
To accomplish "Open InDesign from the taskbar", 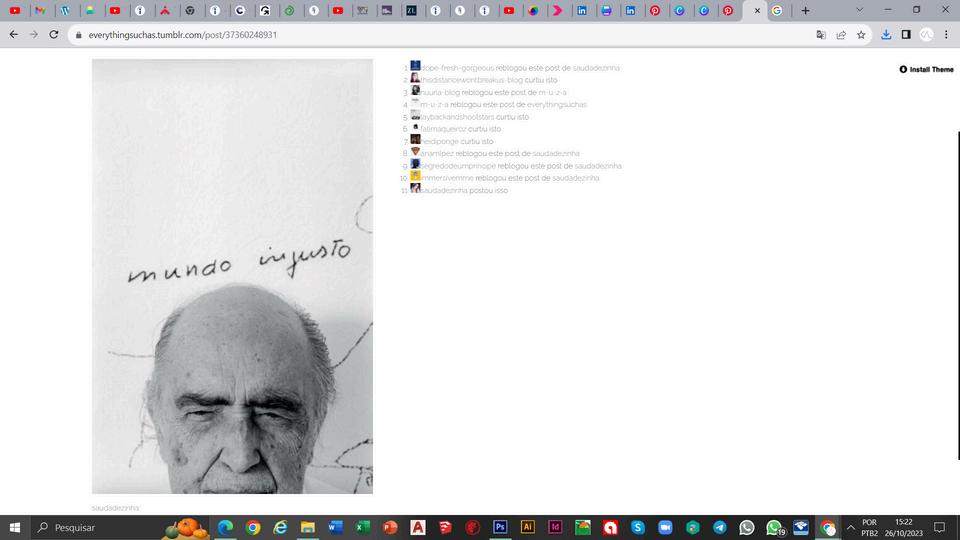I will click(x=555, y=527).
